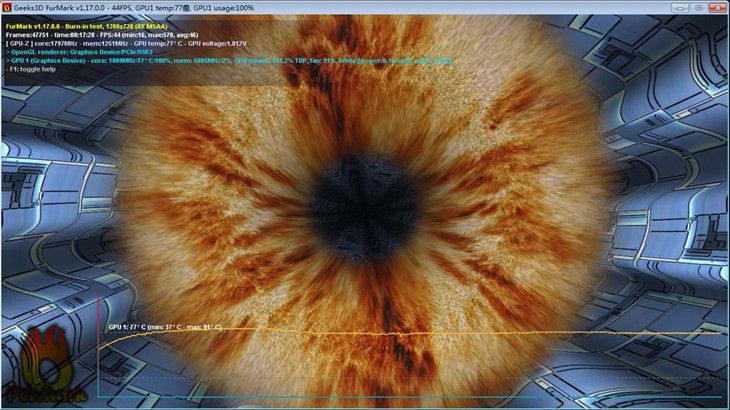The width and height of the screenshot is (730, 410).
Task: Click the 'GPU 1 (Graphics Device) - core' line
Action: pyautogui.click(x=229, y=60)
